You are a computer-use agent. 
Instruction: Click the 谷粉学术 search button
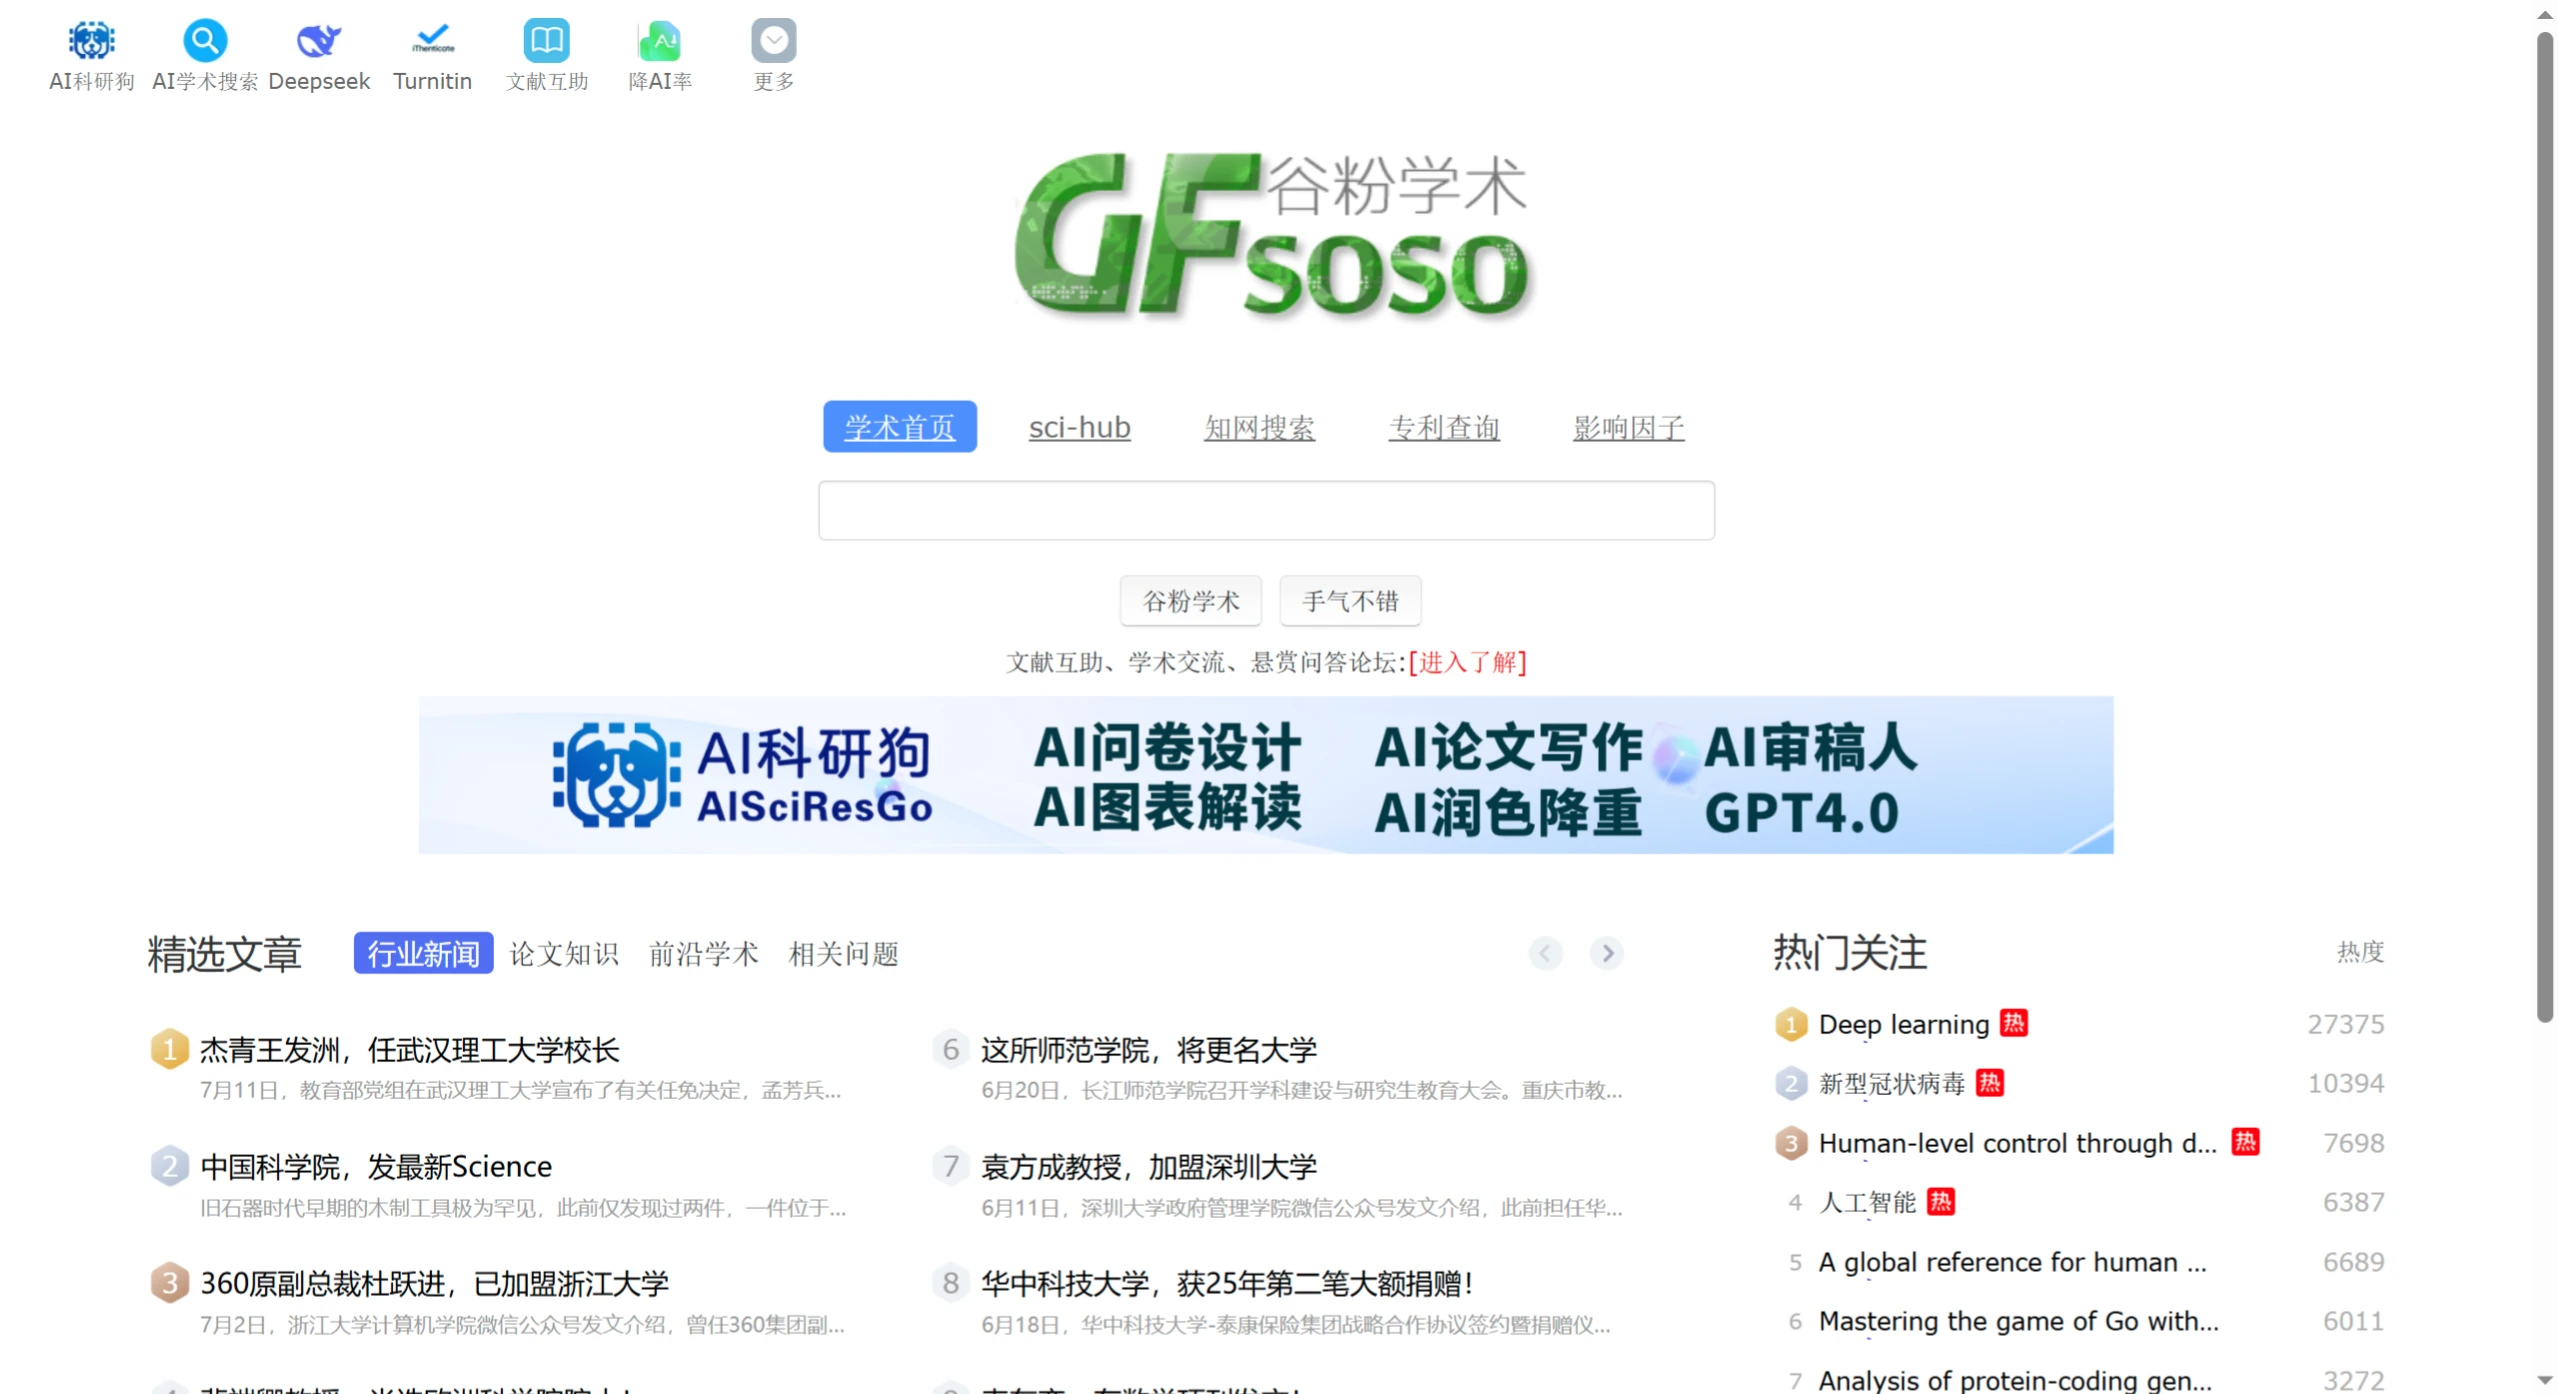[1190, 601]
